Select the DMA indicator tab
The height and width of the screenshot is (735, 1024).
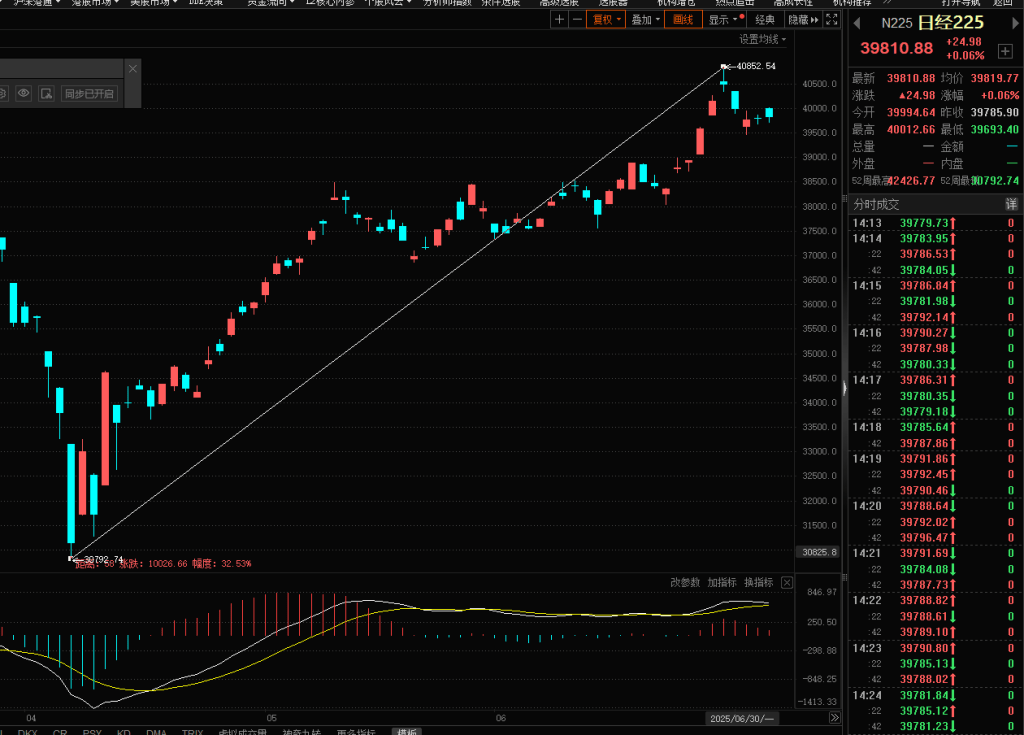[x=156, y=732]
